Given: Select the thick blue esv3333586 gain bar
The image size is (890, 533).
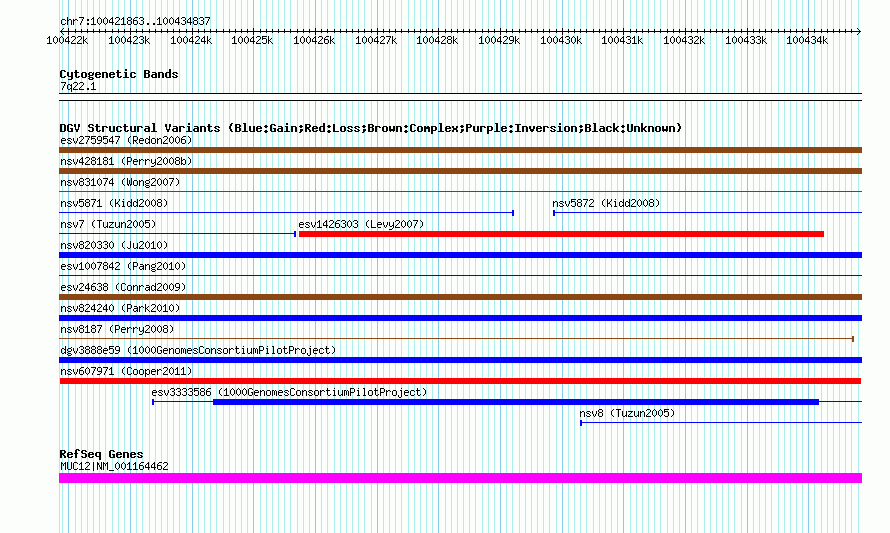Looking at the screenshot, I should [x=516, y=402].
